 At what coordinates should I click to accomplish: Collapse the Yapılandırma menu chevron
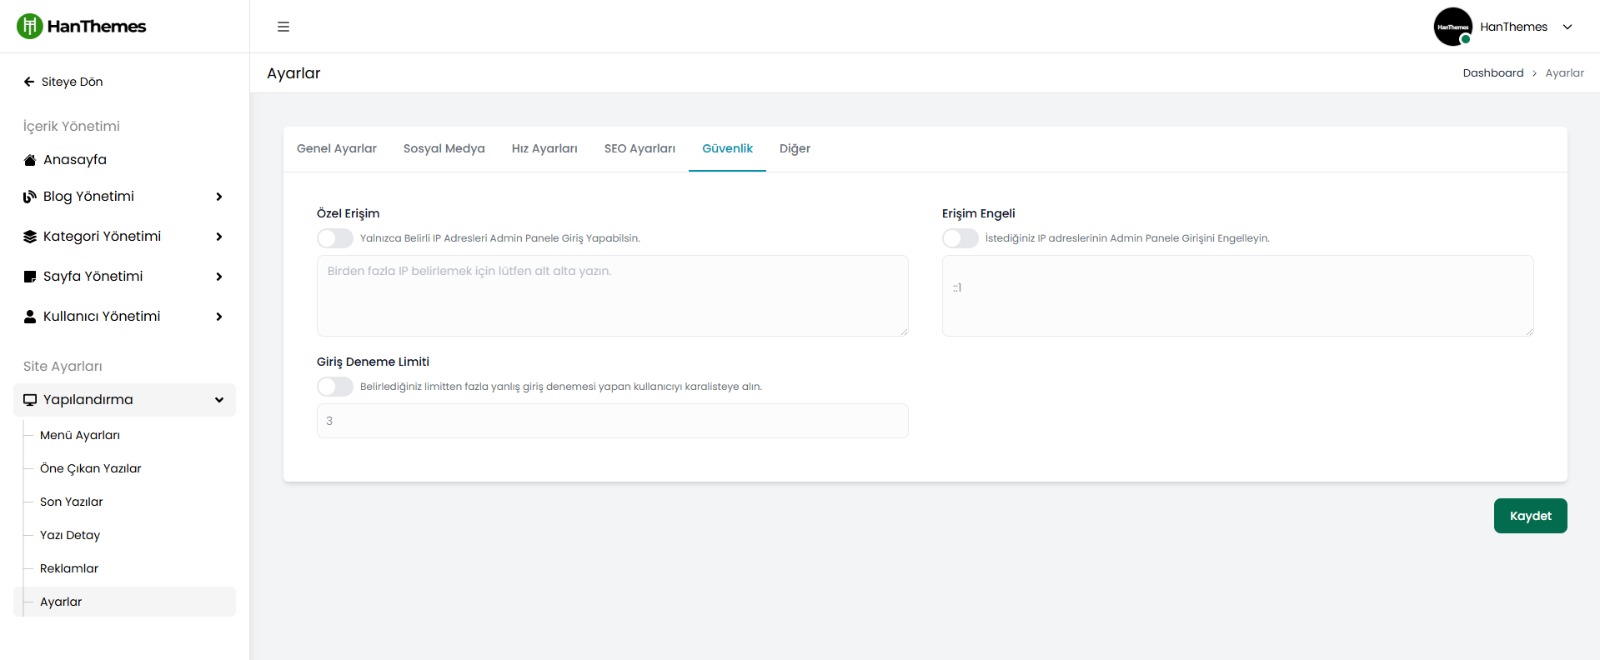tap(219, 400)
